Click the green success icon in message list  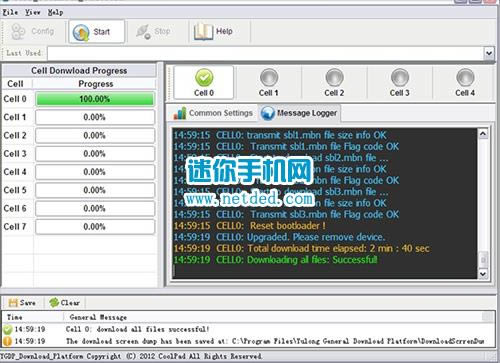click(x=7, y=329)
